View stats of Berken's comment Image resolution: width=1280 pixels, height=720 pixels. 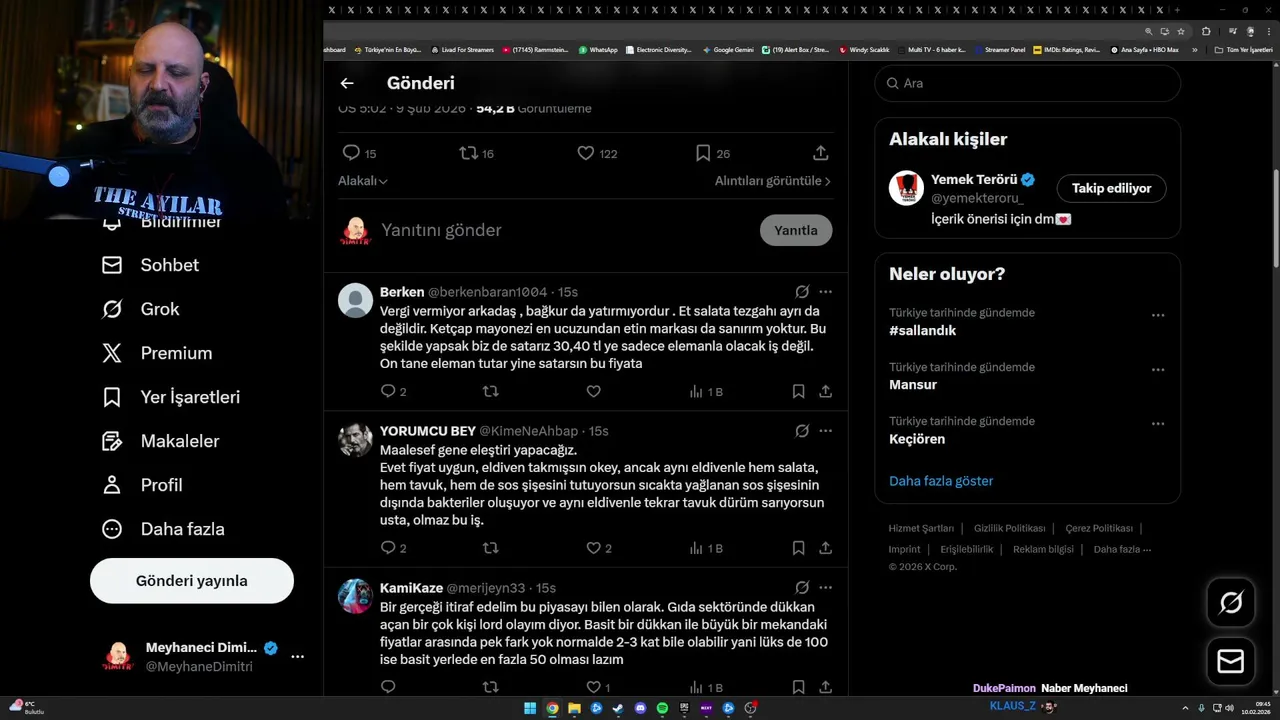705,391
